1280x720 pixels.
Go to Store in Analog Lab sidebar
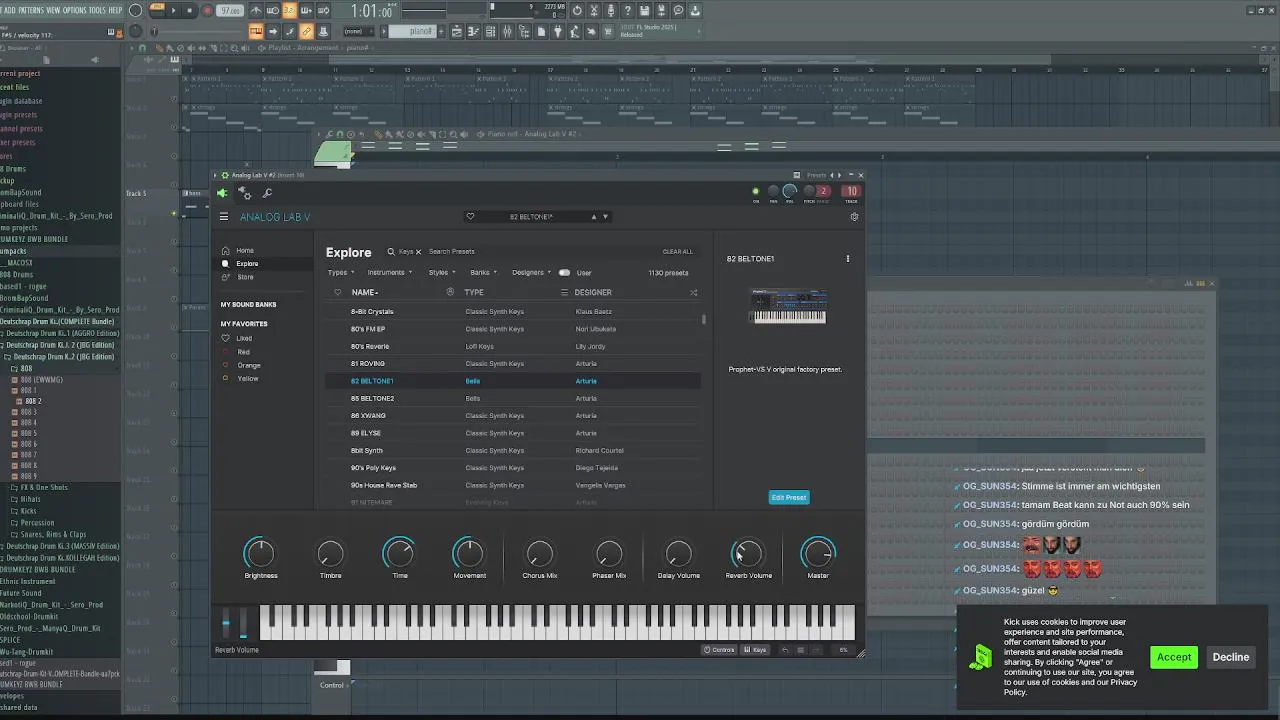(245, 277)
